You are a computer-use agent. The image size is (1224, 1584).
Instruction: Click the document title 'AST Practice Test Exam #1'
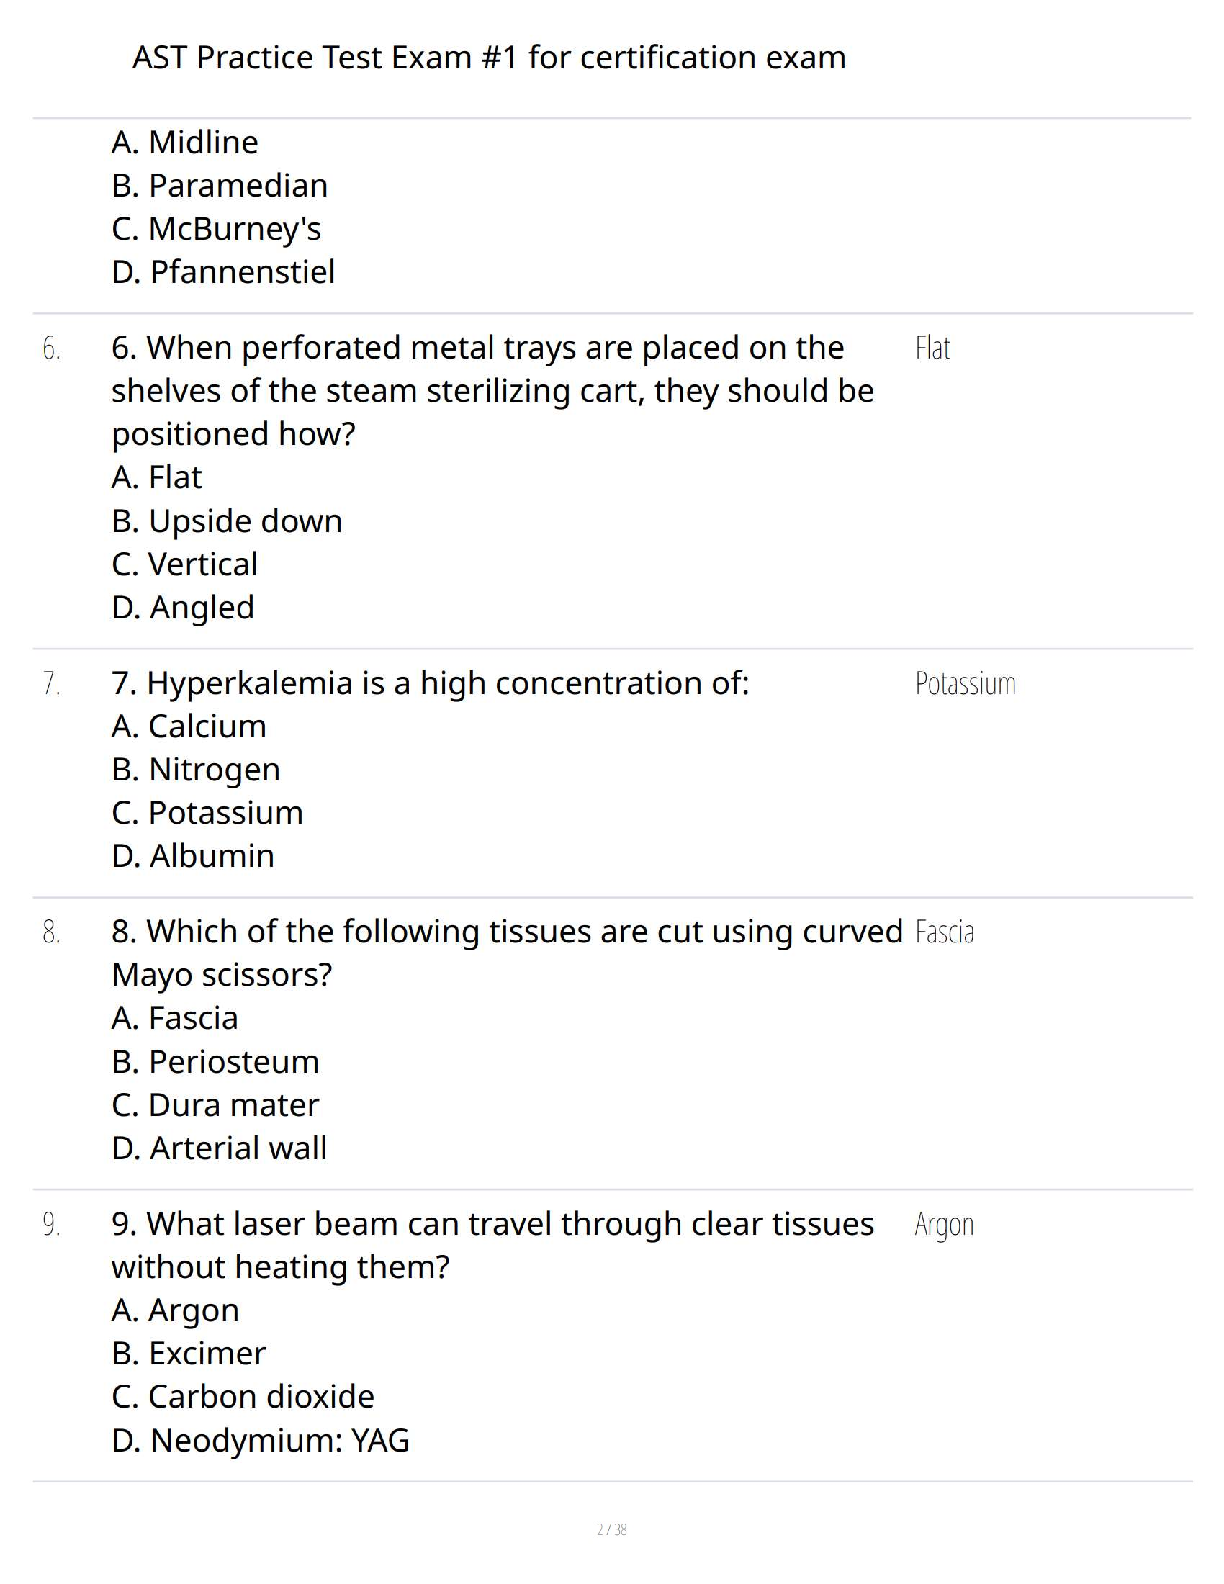pos(489,58)
